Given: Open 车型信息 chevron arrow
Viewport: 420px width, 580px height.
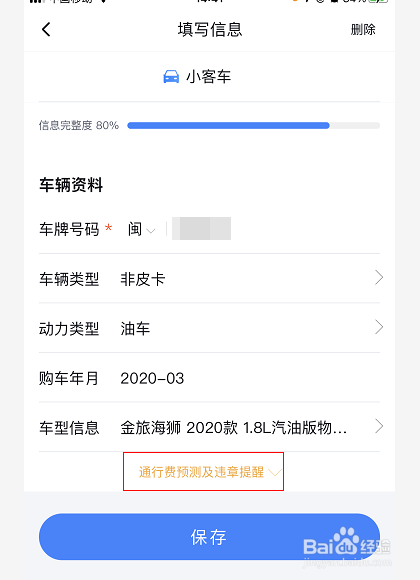Looking at the screenshot, I should tap(379, 426).
